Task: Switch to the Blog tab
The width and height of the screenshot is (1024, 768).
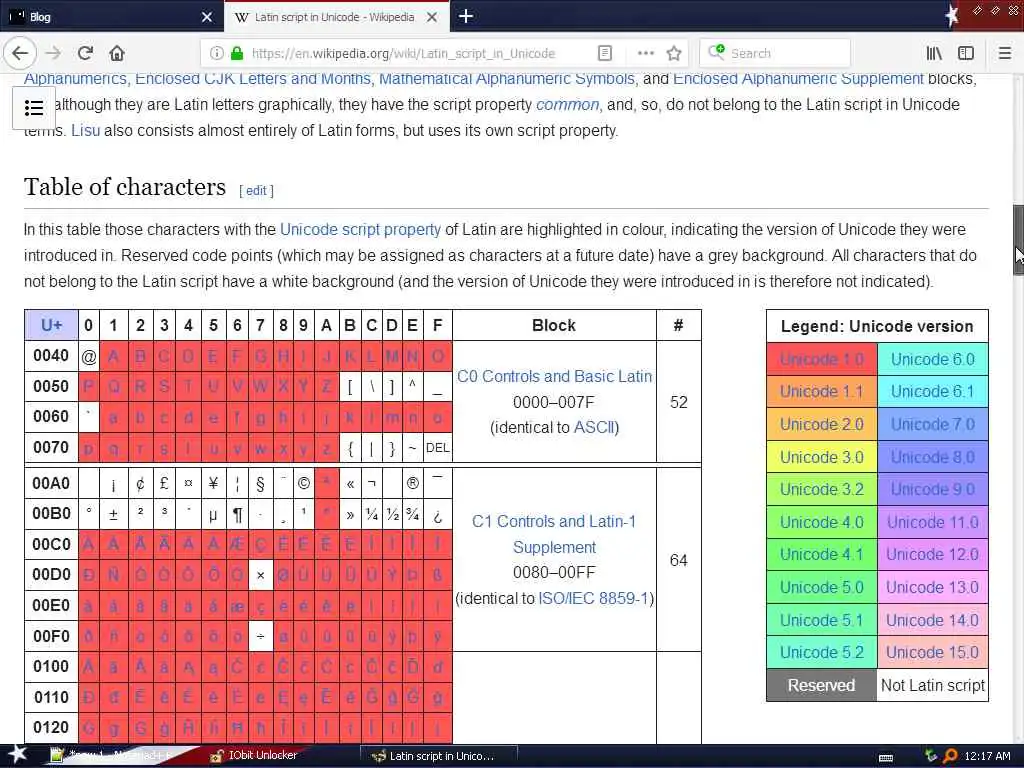Action: (x=111, y=17)
